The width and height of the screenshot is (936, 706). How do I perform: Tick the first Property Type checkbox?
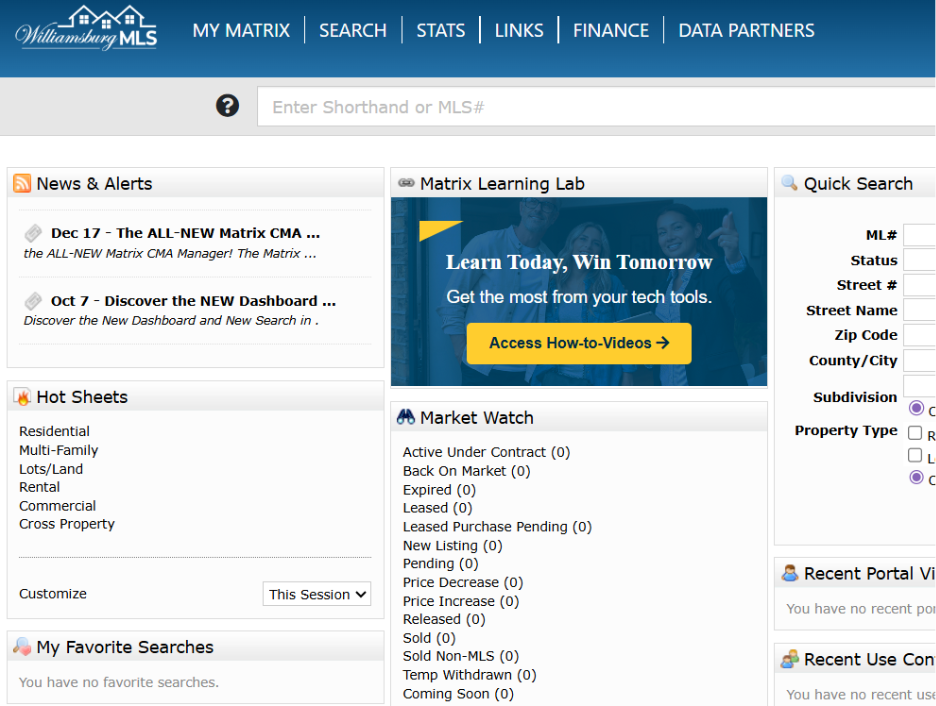tap(915, 433)
